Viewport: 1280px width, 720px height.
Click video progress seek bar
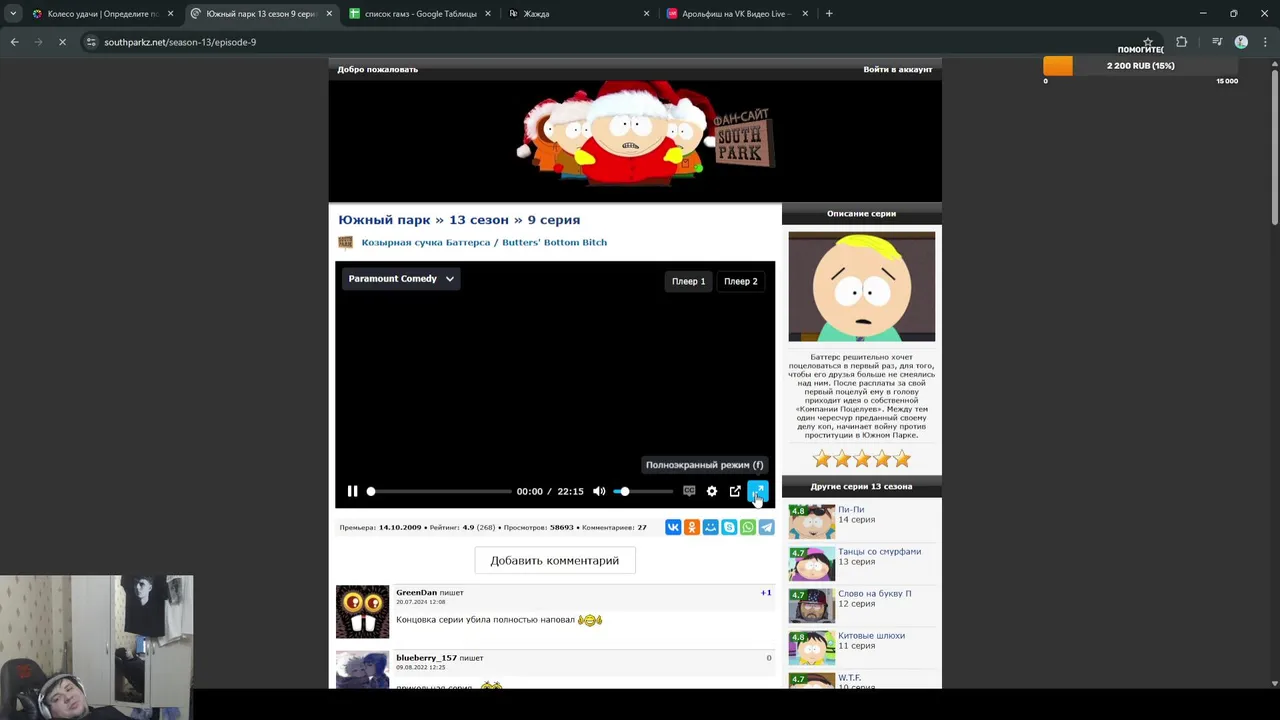440,491
